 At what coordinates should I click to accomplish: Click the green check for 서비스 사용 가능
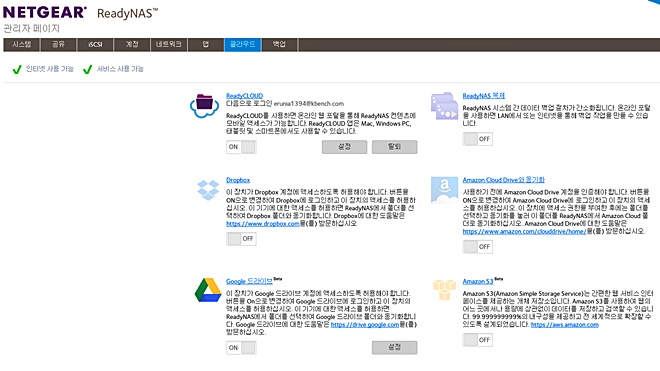[x=88, y=69]
